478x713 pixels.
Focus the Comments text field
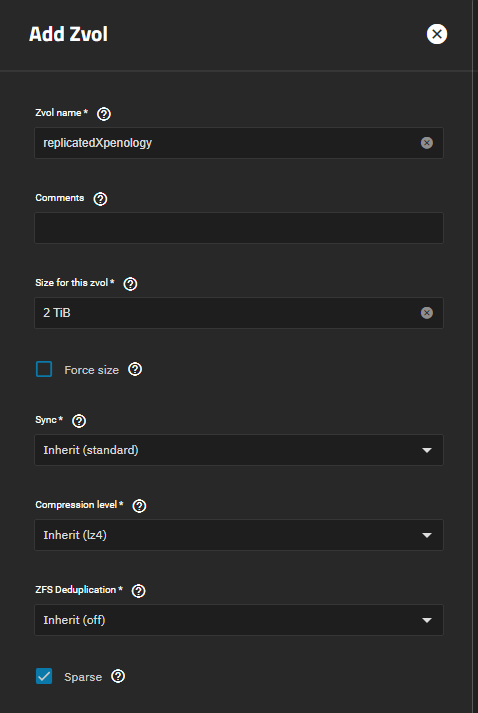coord(239,228)
